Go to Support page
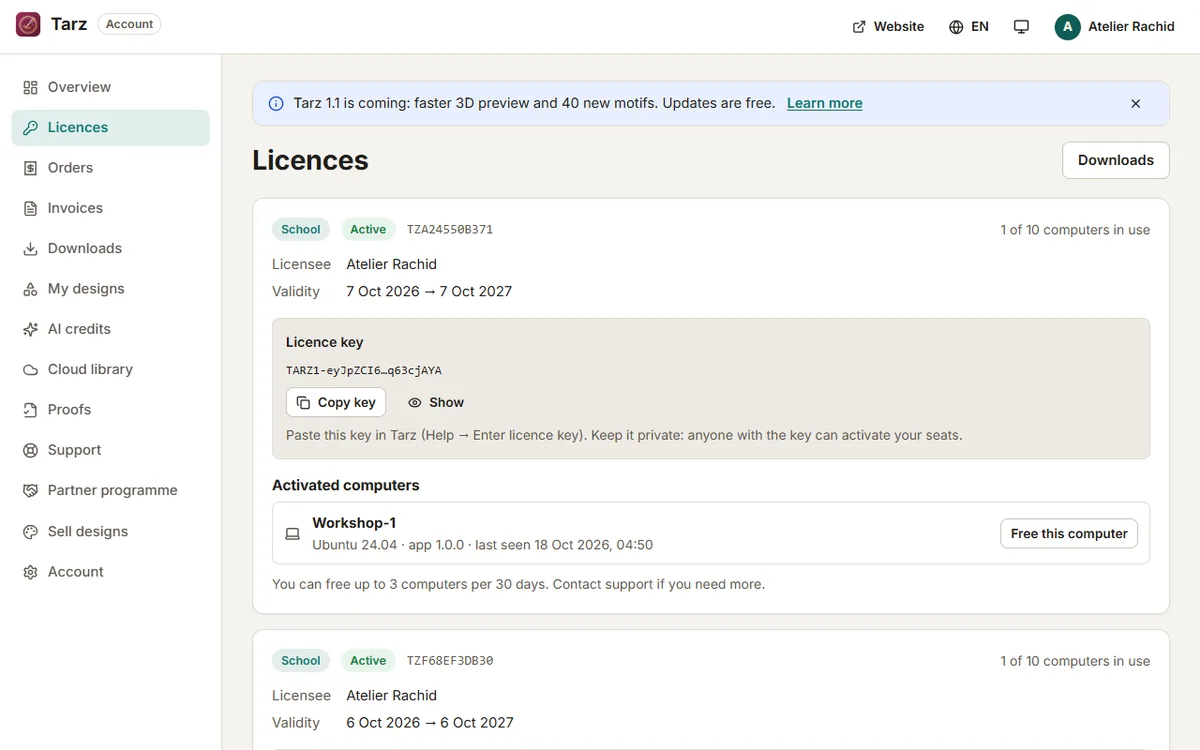The width and height of the screenshot is (1200, 750). click(x=111, y=450)
